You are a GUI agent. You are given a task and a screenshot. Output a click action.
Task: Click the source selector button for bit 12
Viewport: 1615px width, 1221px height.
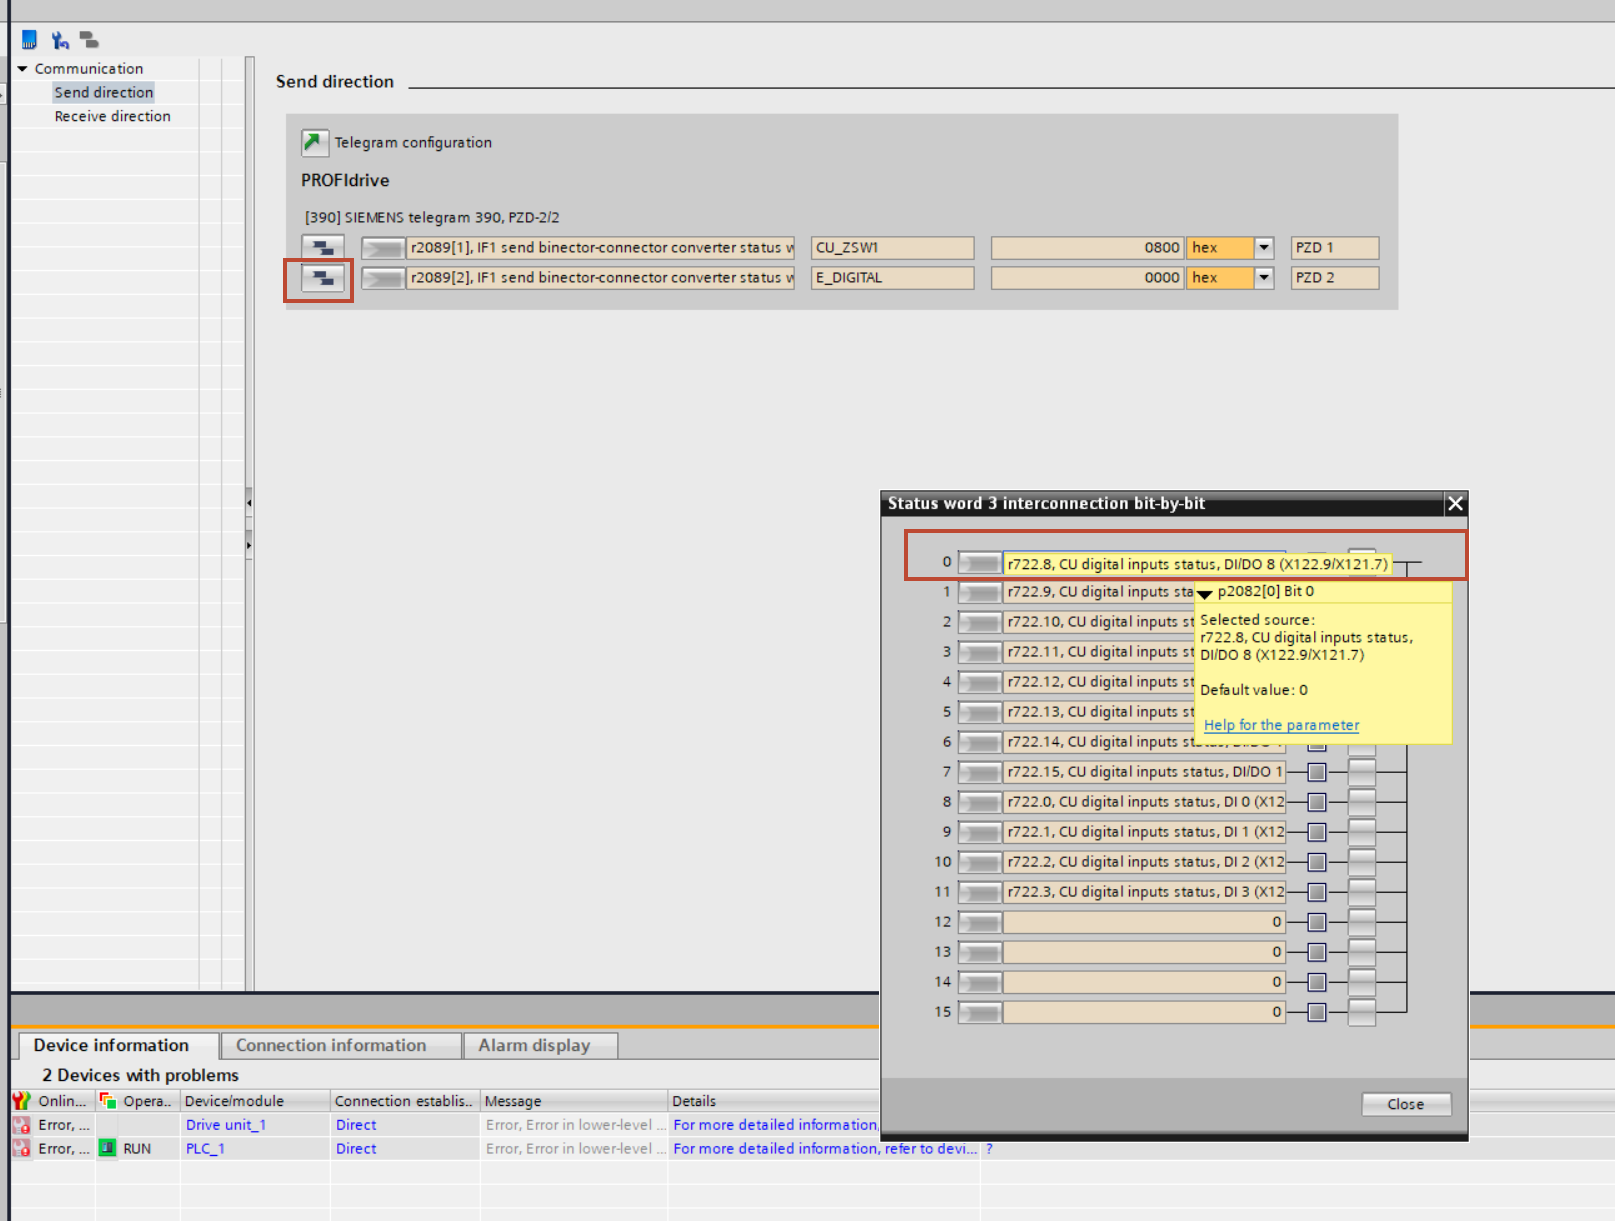click(x=980, y=922)
